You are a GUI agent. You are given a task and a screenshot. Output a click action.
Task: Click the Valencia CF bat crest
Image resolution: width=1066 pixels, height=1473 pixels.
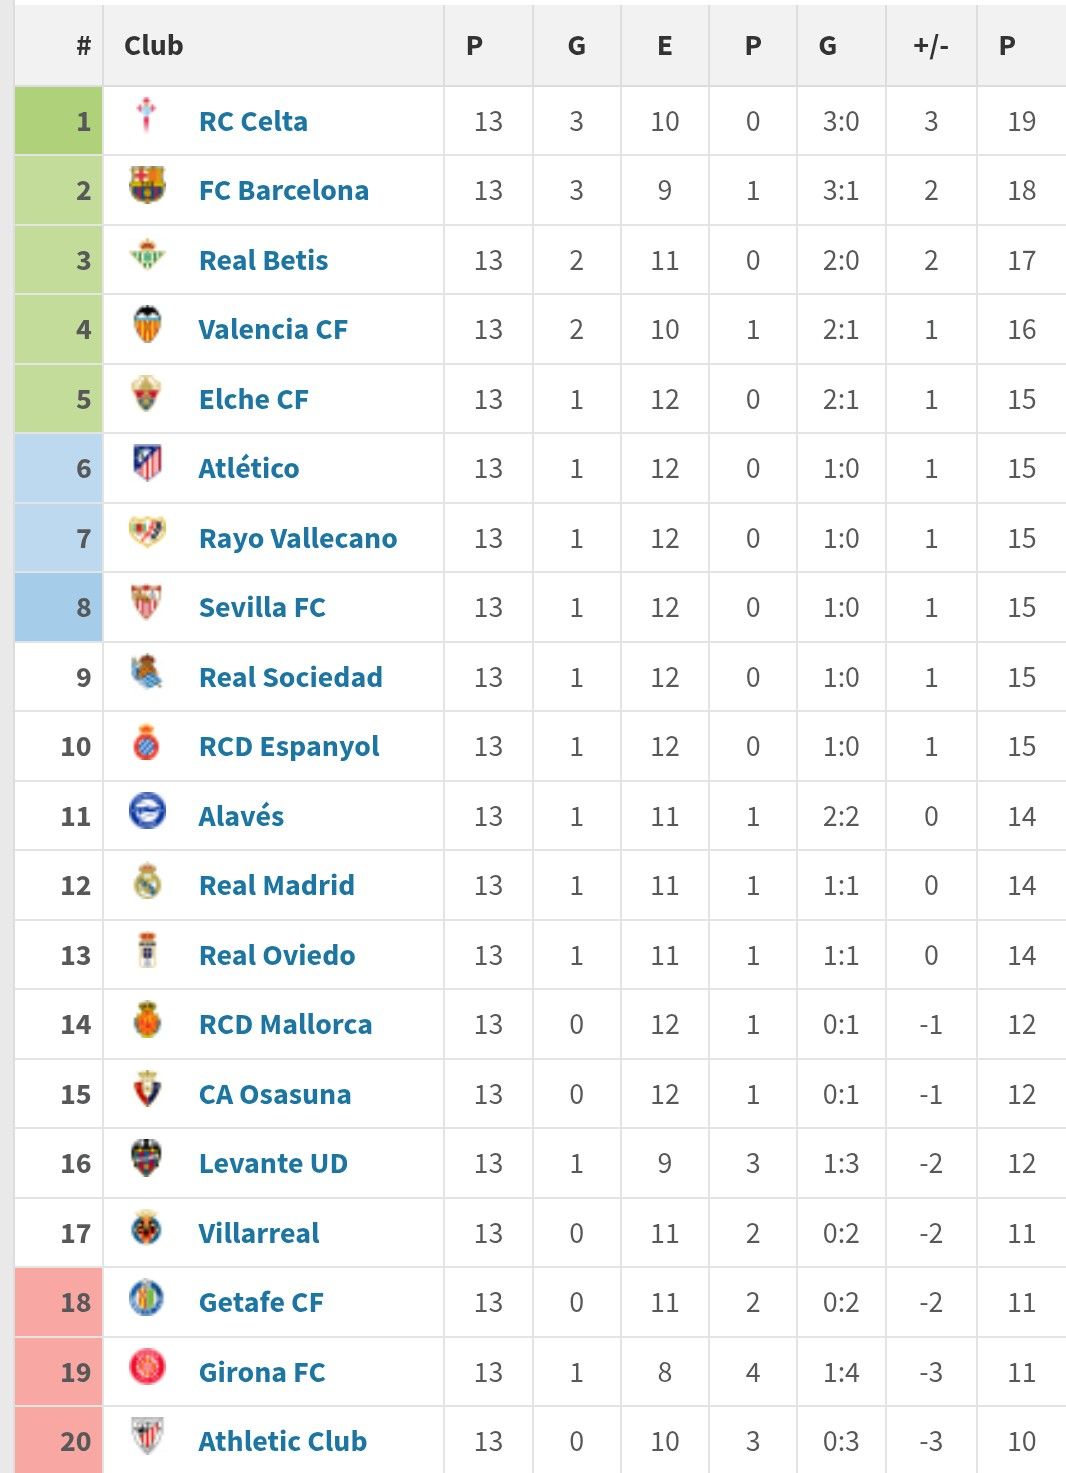click(147, 324)
